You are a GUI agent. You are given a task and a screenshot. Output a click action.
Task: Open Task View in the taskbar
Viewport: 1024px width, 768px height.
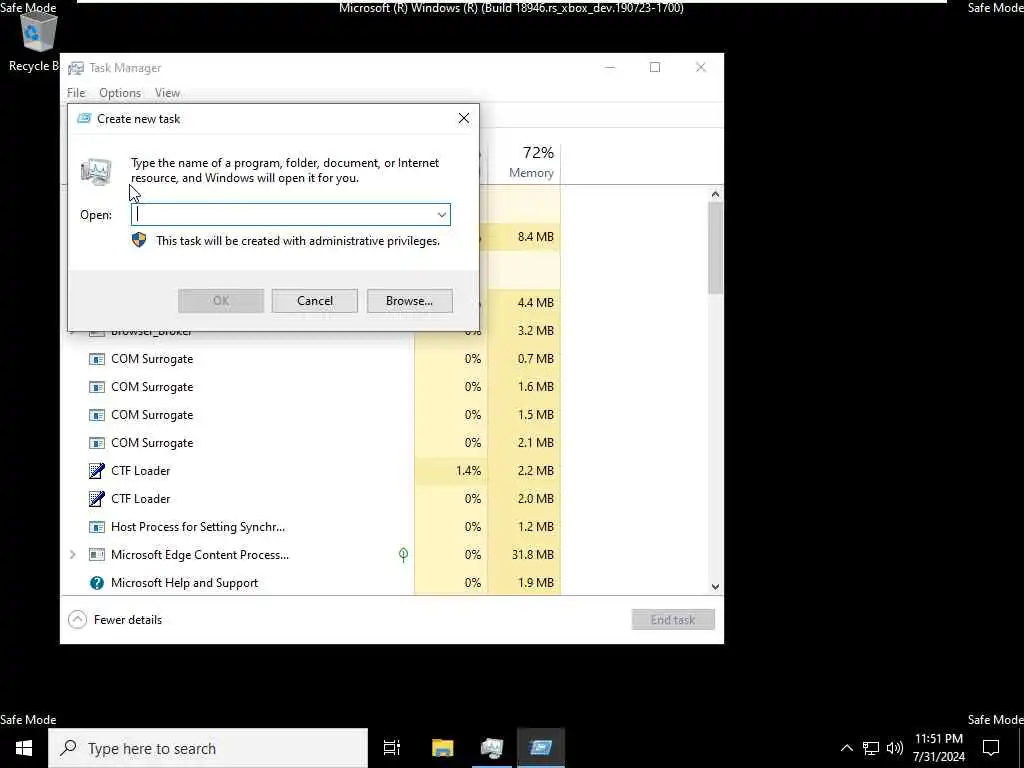coord(392,748)
